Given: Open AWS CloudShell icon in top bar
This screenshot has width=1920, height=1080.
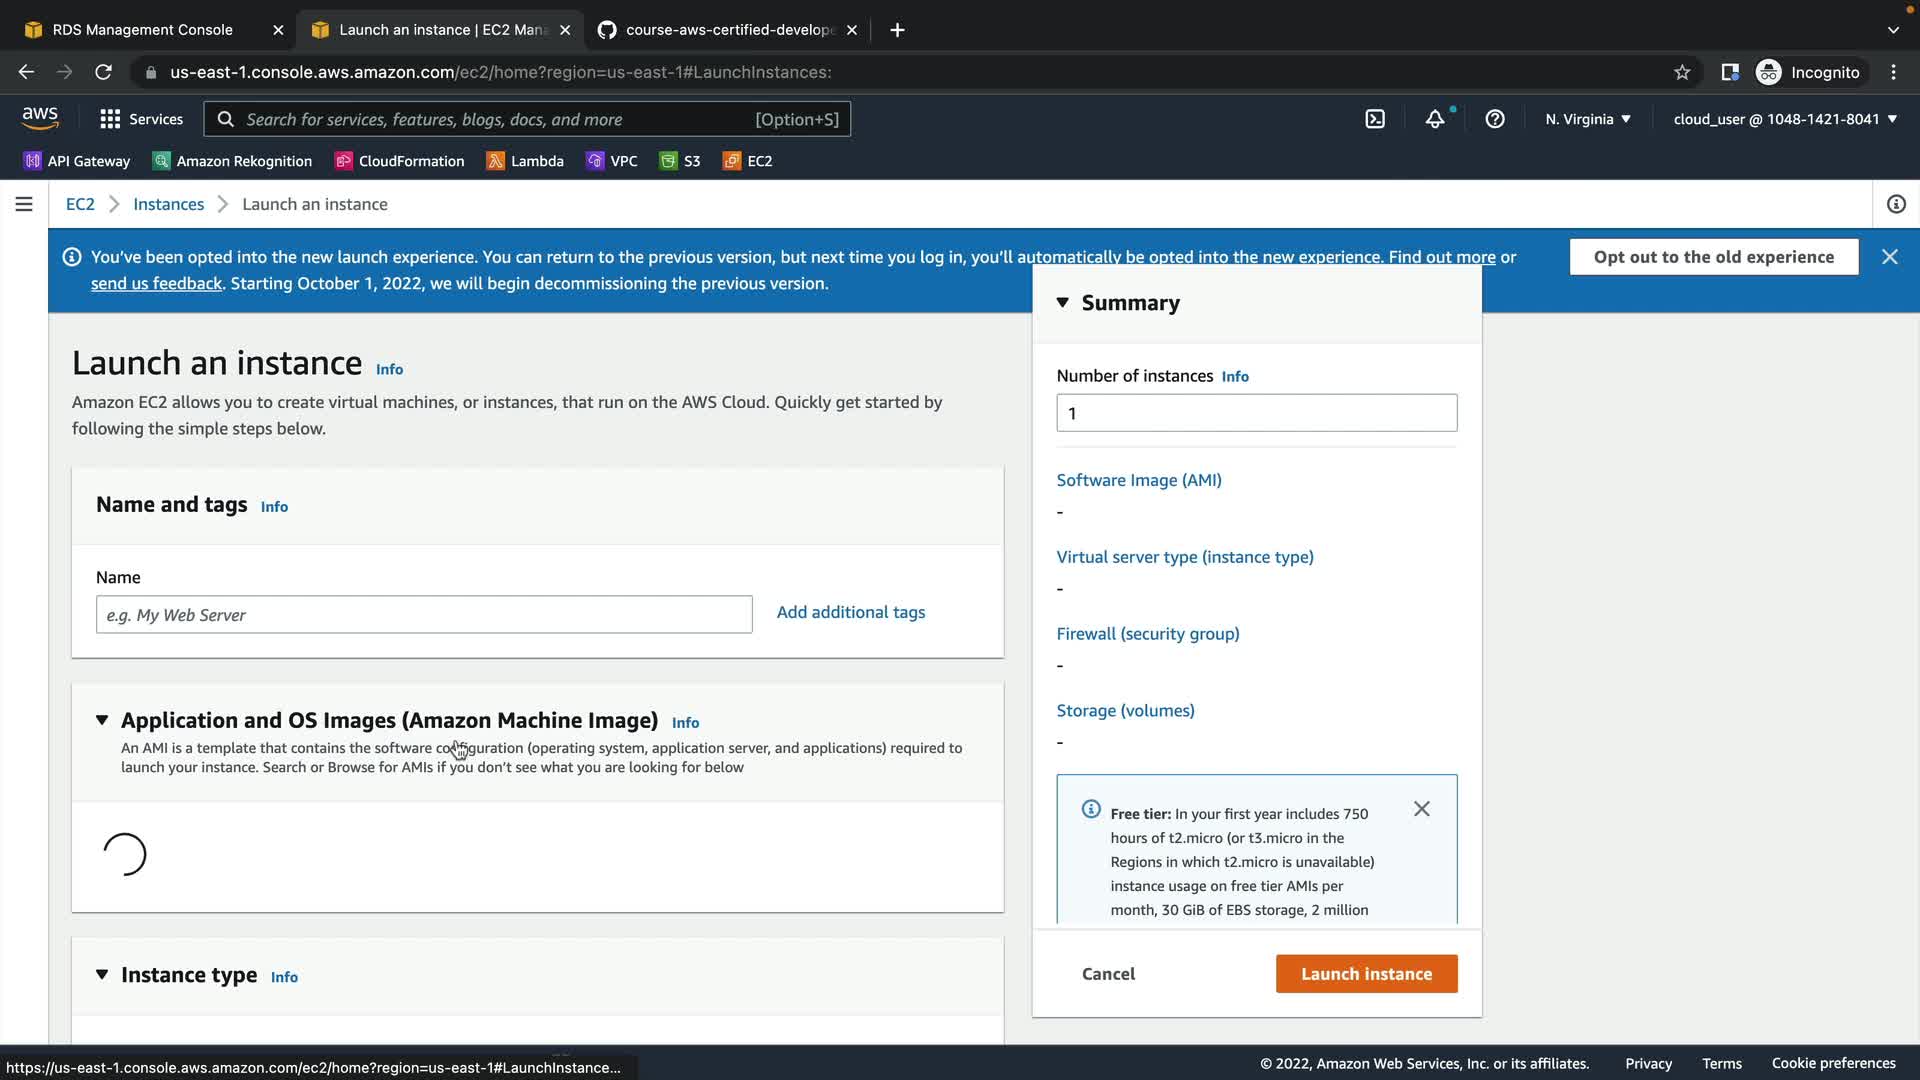Looking at the screenshot, I should (1375, 119).
